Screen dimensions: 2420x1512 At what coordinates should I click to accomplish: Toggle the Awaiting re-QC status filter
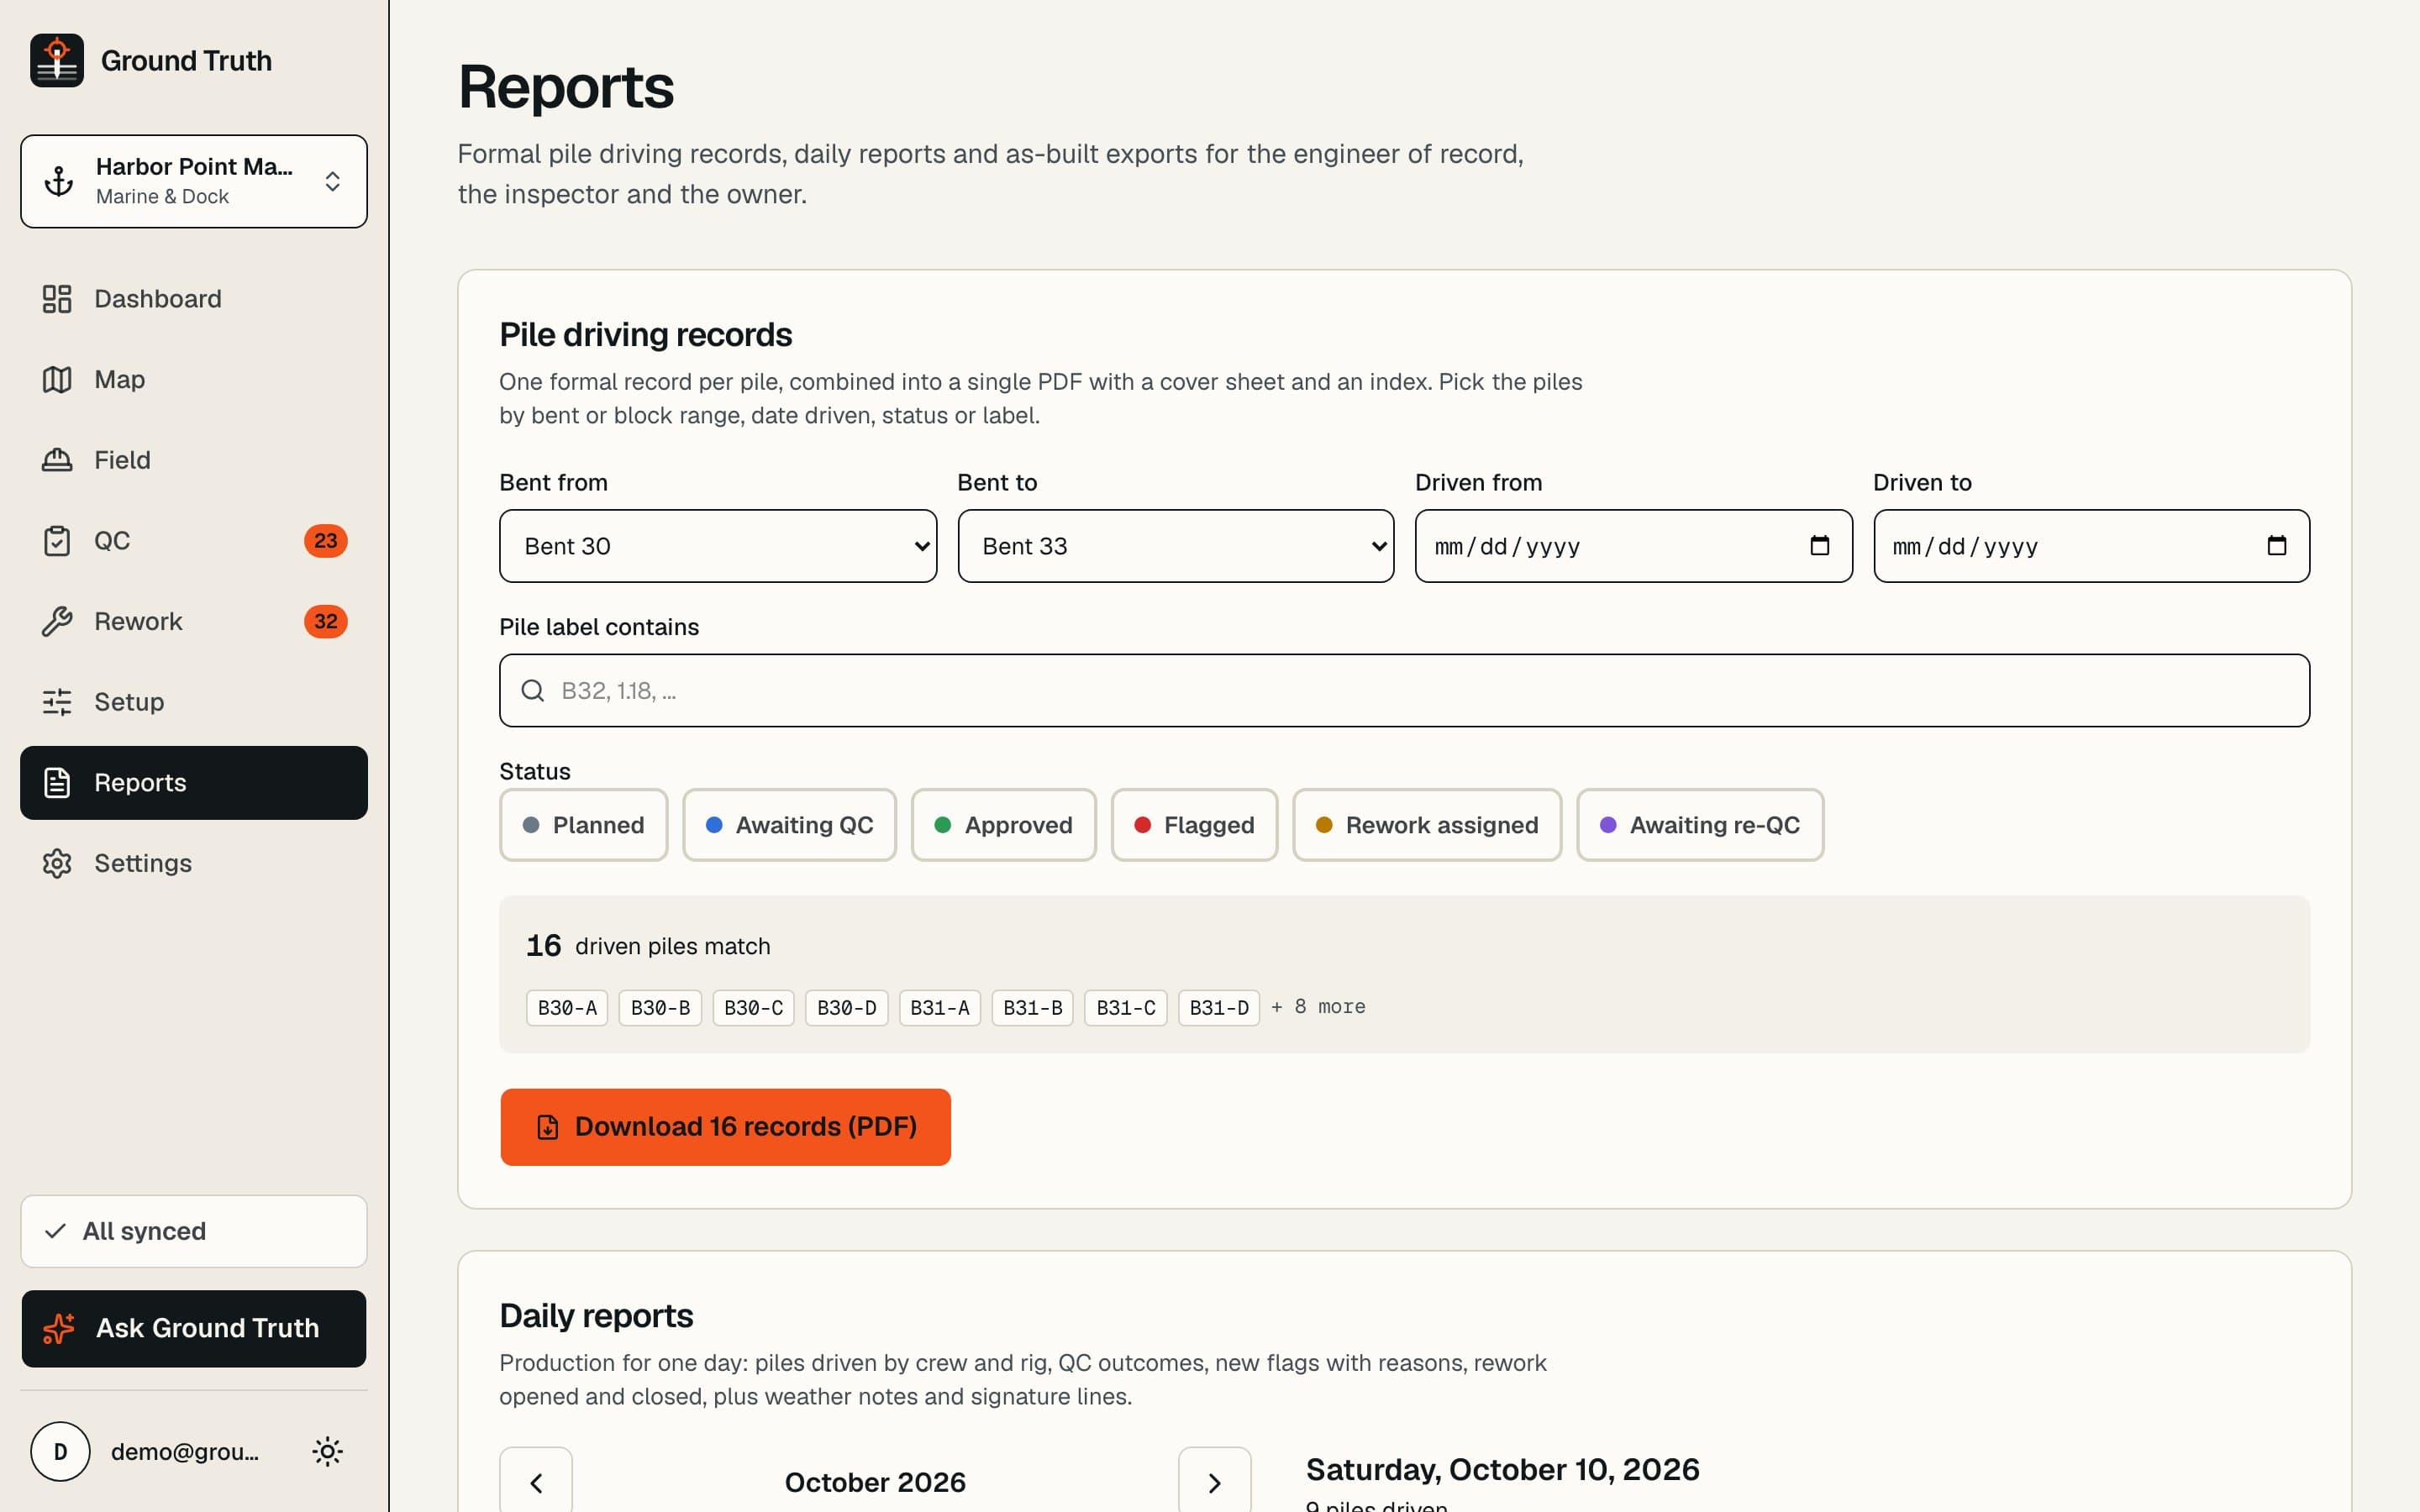[x=1700, y=825]
